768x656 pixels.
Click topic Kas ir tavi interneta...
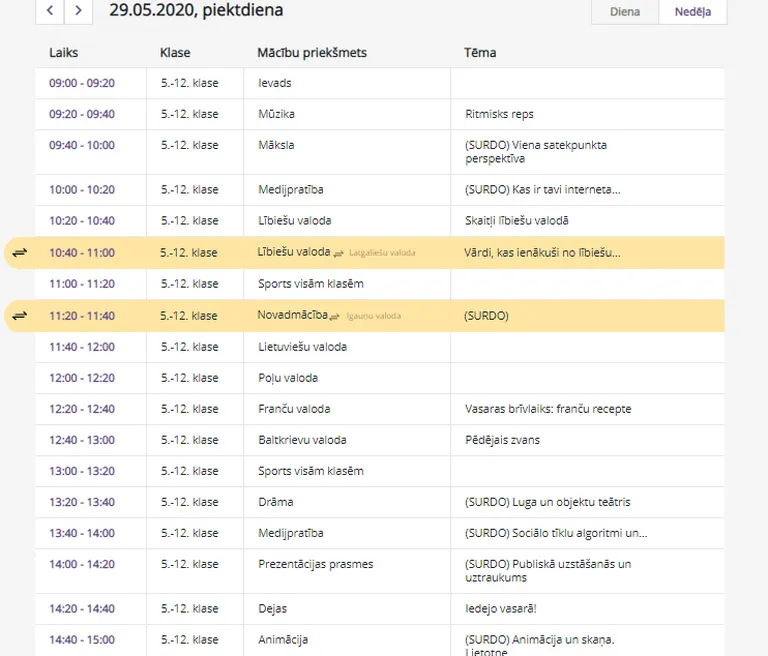[543, 190]
